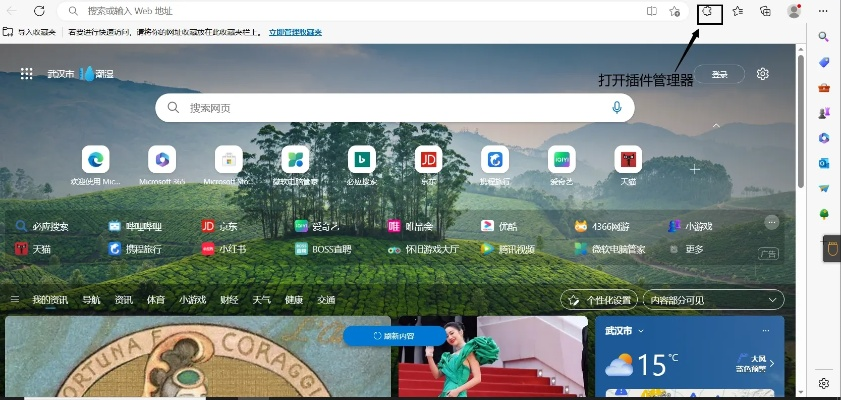Open the BOSS直聘 shortcut link
This screenshot has width=841, height=400.
pyautogui.click(x=323, y=249)
